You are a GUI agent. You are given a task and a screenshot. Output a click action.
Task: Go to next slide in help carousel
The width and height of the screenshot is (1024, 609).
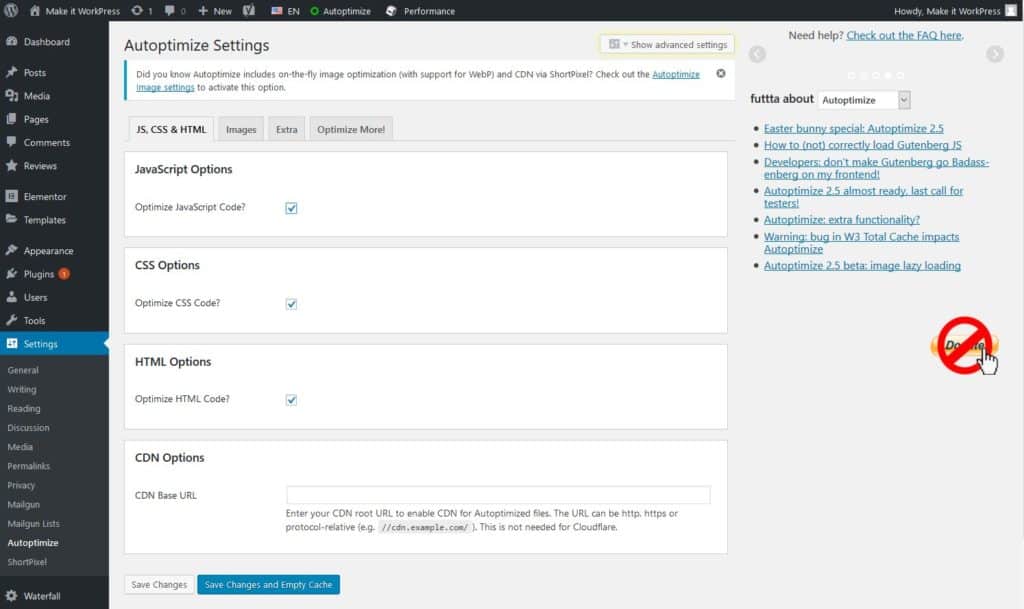995,54
